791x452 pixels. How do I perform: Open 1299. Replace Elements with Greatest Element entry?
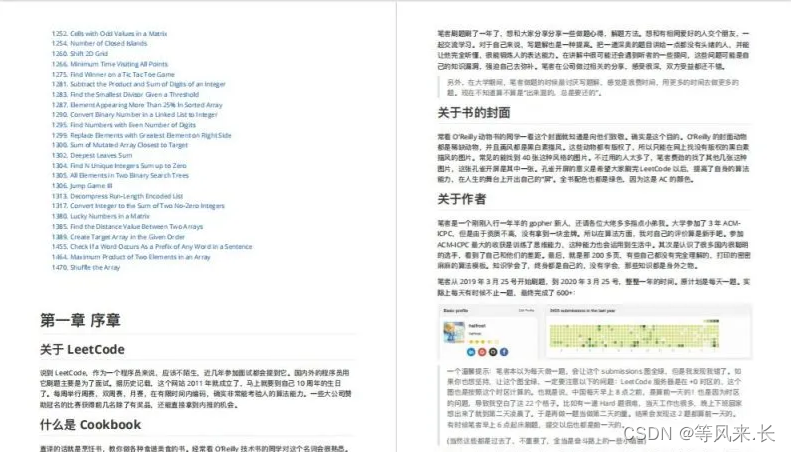141,135
